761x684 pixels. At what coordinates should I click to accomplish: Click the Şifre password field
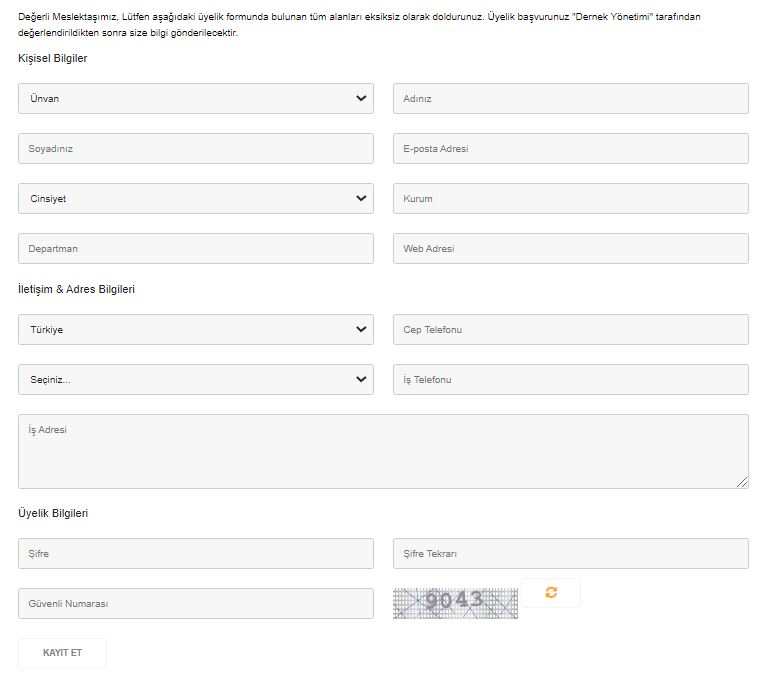[x=196, y=553]
